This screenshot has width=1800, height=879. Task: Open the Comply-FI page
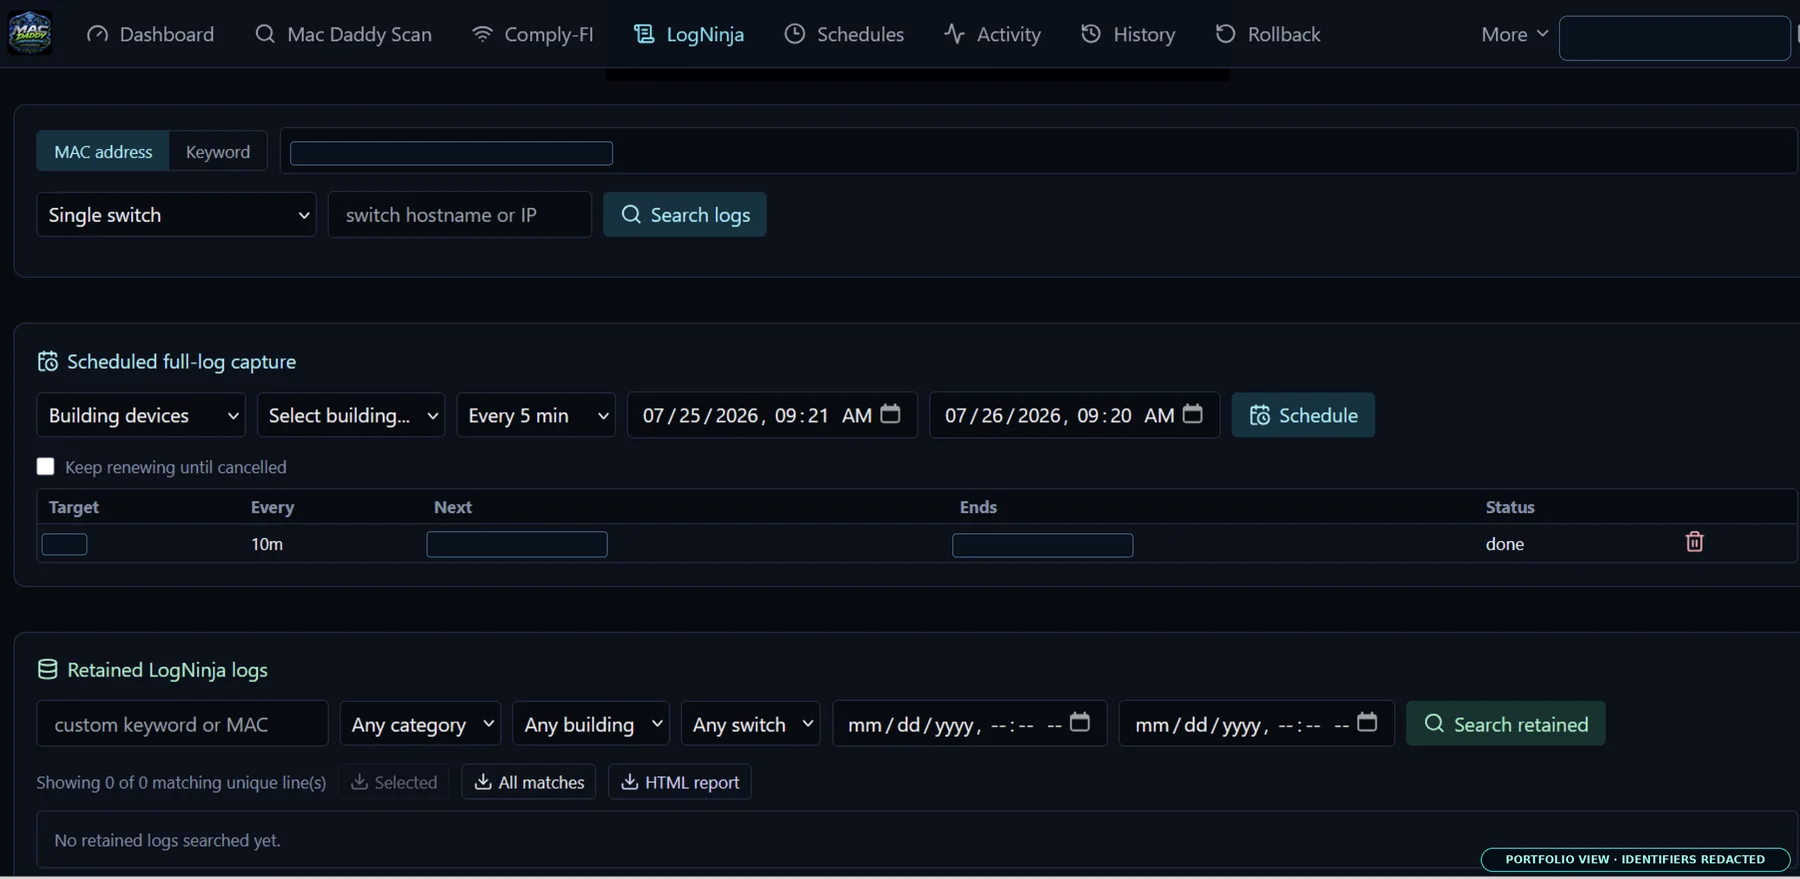coord(533,34)
